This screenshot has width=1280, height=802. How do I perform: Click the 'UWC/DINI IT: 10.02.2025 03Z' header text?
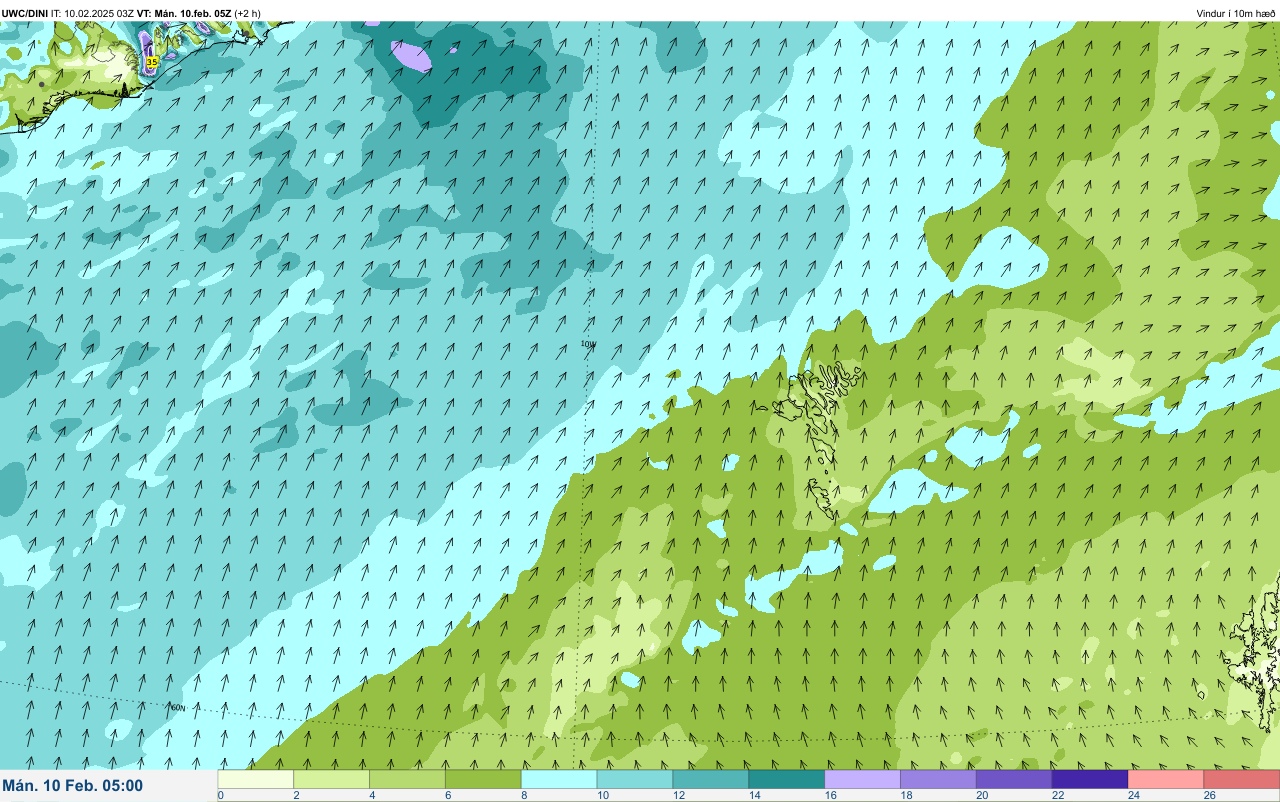click(x=68, y=13)
